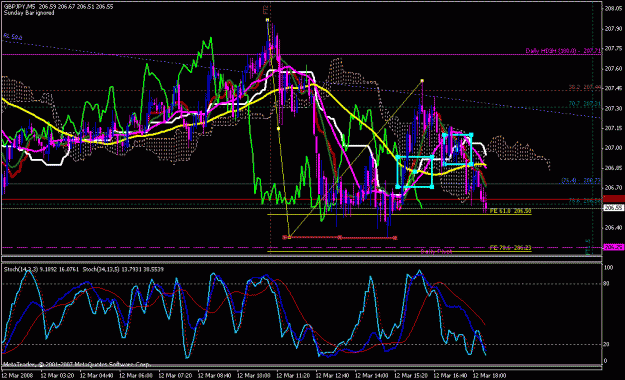Select the yellow anchor point at the chart peak
625x380 pixels.
click(x=267, y=20)
